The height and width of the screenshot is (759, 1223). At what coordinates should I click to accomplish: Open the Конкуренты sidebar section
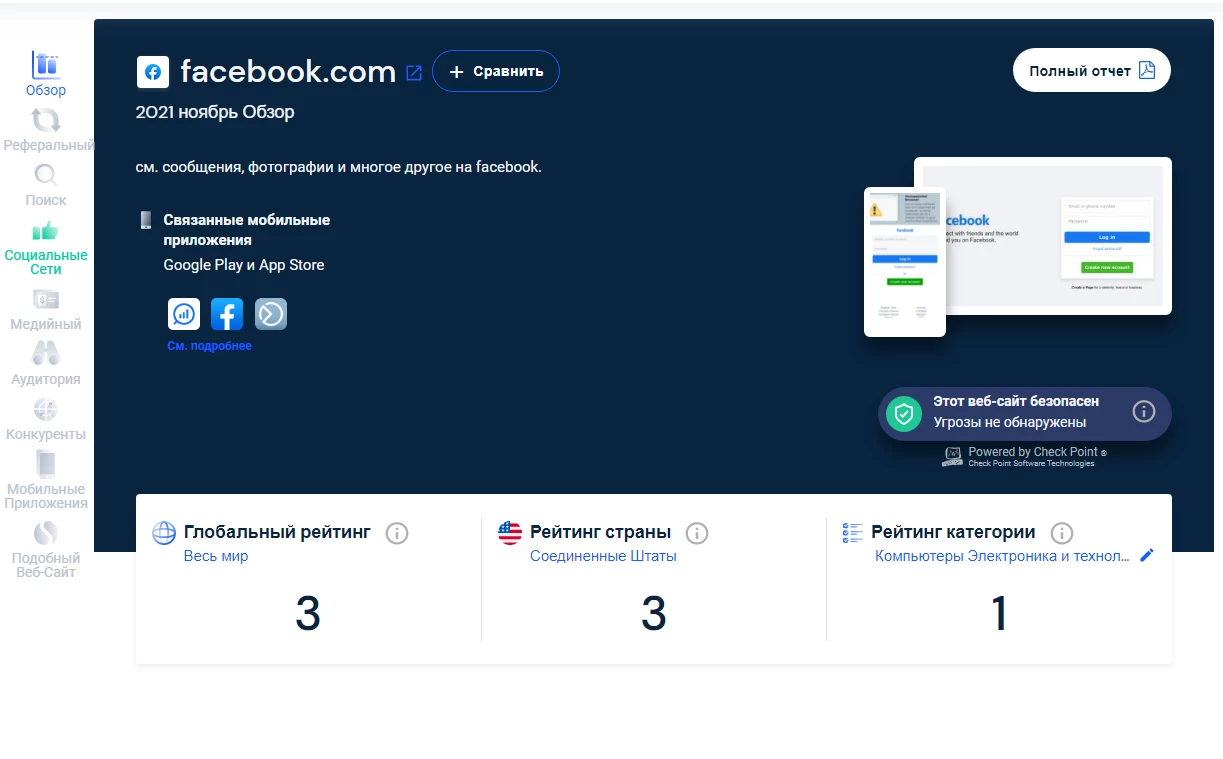point(46,419)
